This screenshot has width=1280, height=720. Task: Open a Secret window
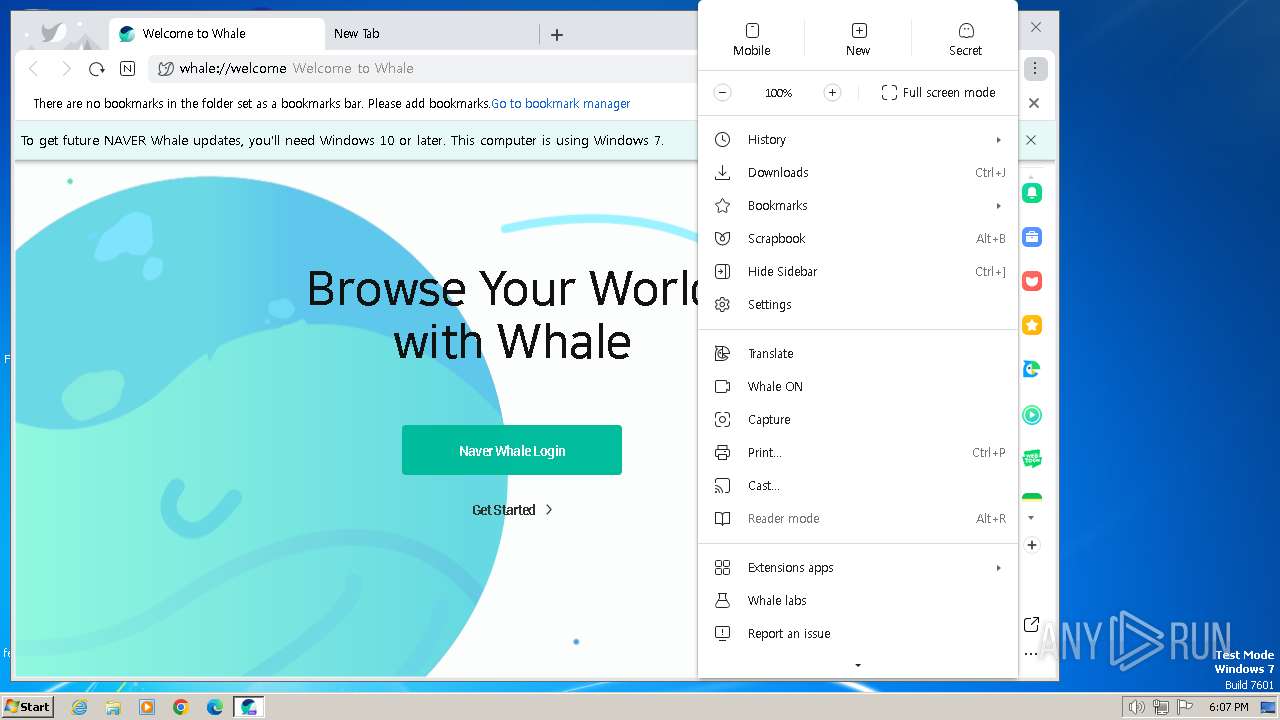(965, 39)
